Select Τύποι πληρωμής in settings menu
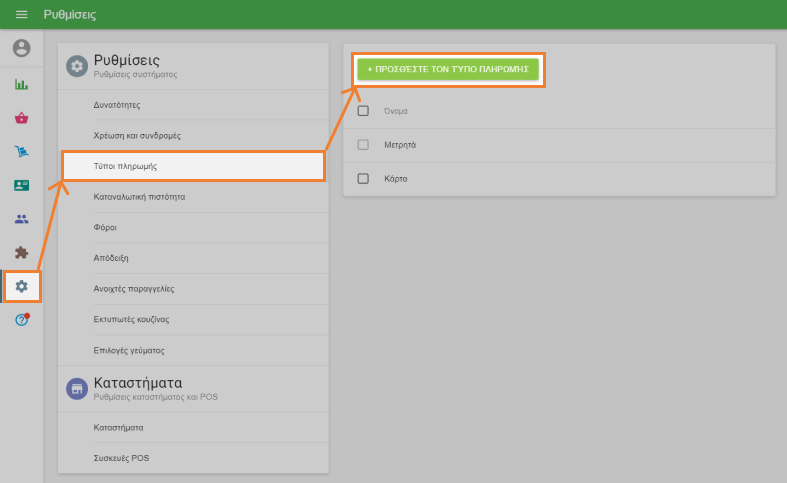787x483 pixels. tap(193, 165)
